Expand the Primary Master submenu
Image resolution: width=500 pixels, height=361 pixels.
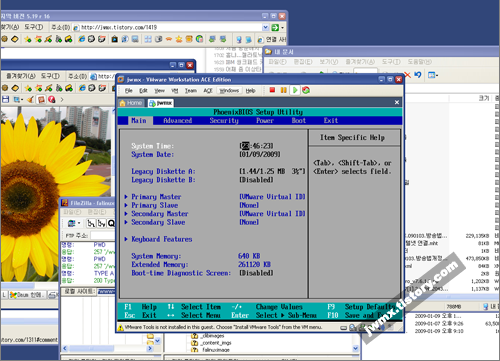(156, 197)
